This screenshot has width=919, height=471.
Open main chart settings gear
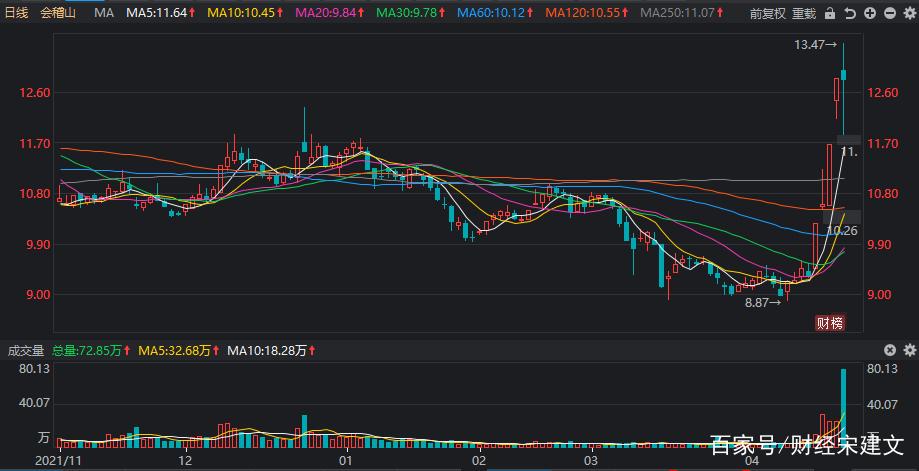[x=907, y=13]
